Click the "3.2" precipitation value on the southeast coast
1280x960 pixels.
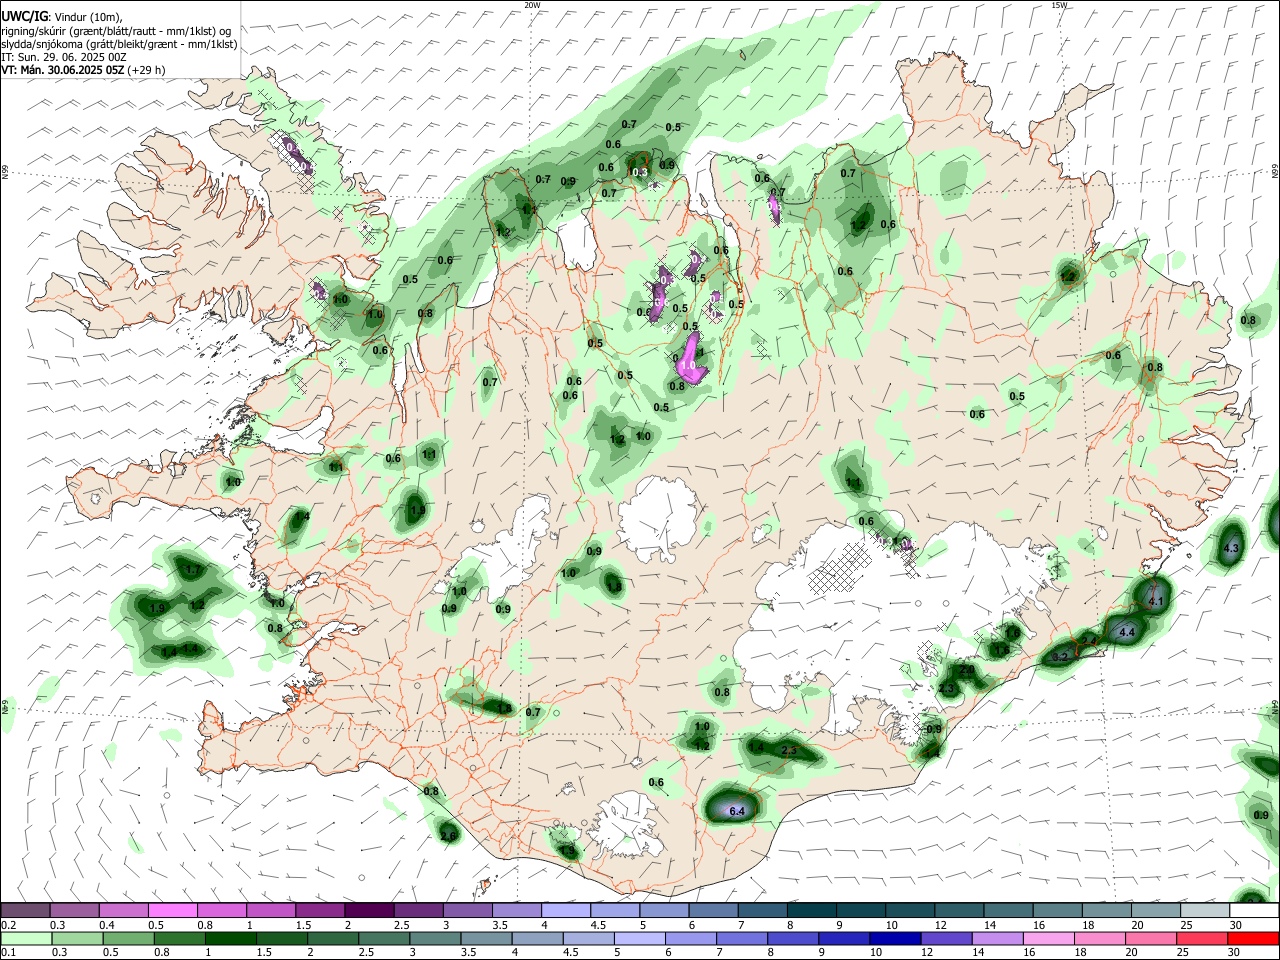[x=1062, y=657]
